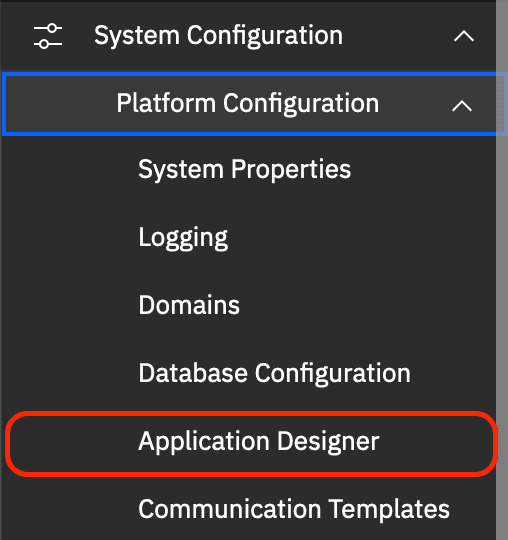The width and height of the screenshot is (508, 540).
Task: Click the upward caret inside the blue-focused row
Action: click(x=462, y=106)
